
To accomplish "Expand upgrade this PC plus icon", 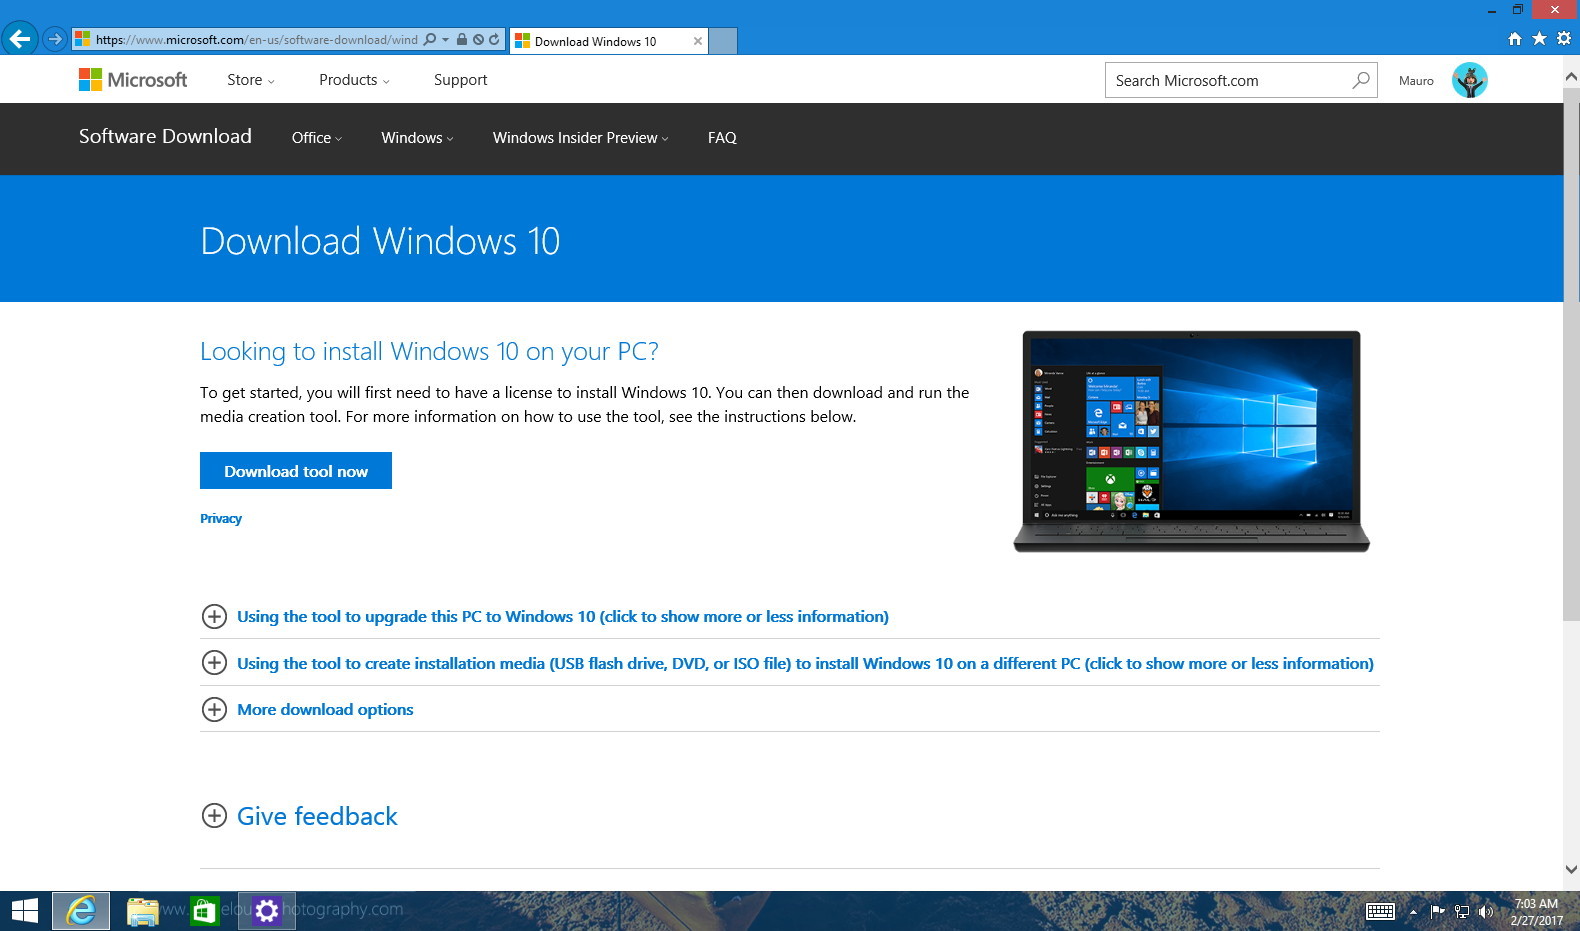I will [x=214, y=616].
